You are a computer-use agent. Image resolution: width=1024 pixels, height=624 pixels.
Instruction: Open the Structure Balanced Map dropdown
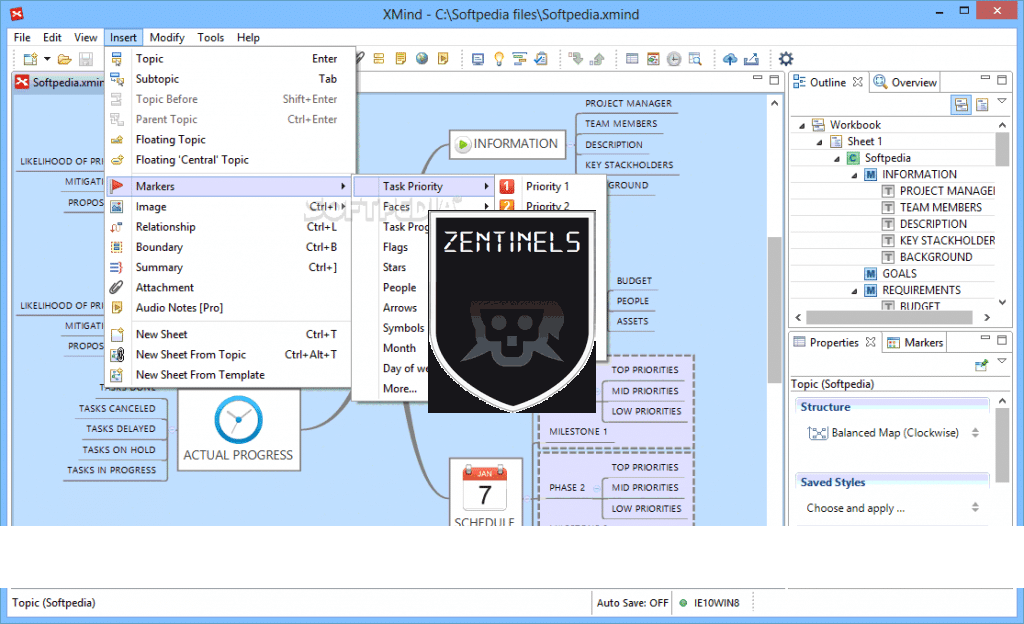[975, 433]
